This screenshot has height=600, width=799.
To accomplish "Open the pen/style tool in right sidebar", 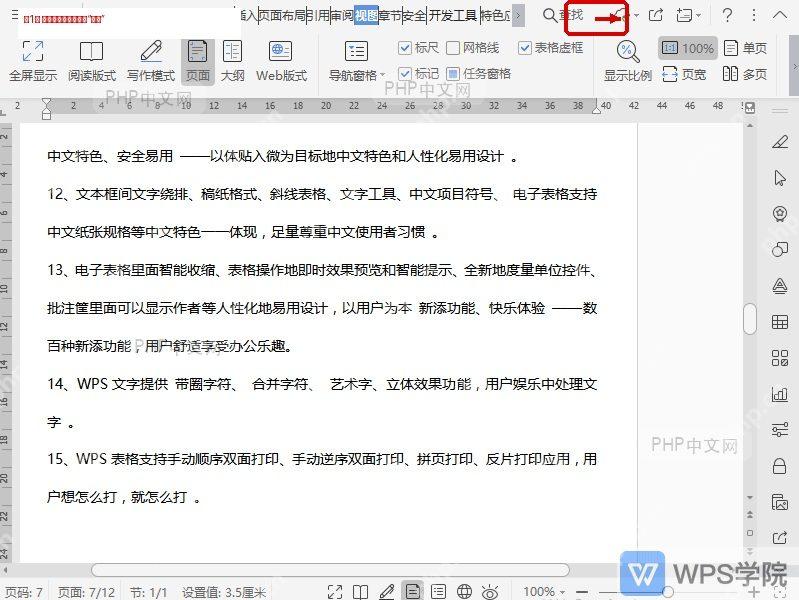I will tap(780, 142).
